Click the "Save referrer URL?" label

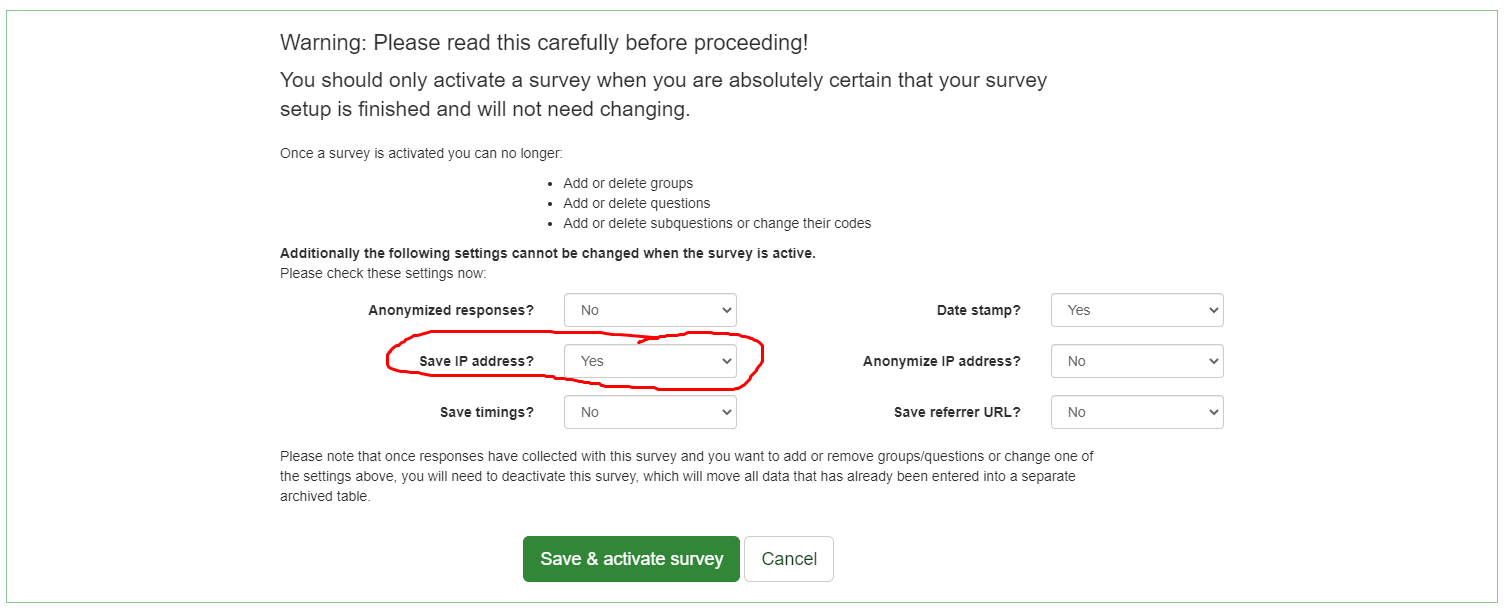[957, 412]
